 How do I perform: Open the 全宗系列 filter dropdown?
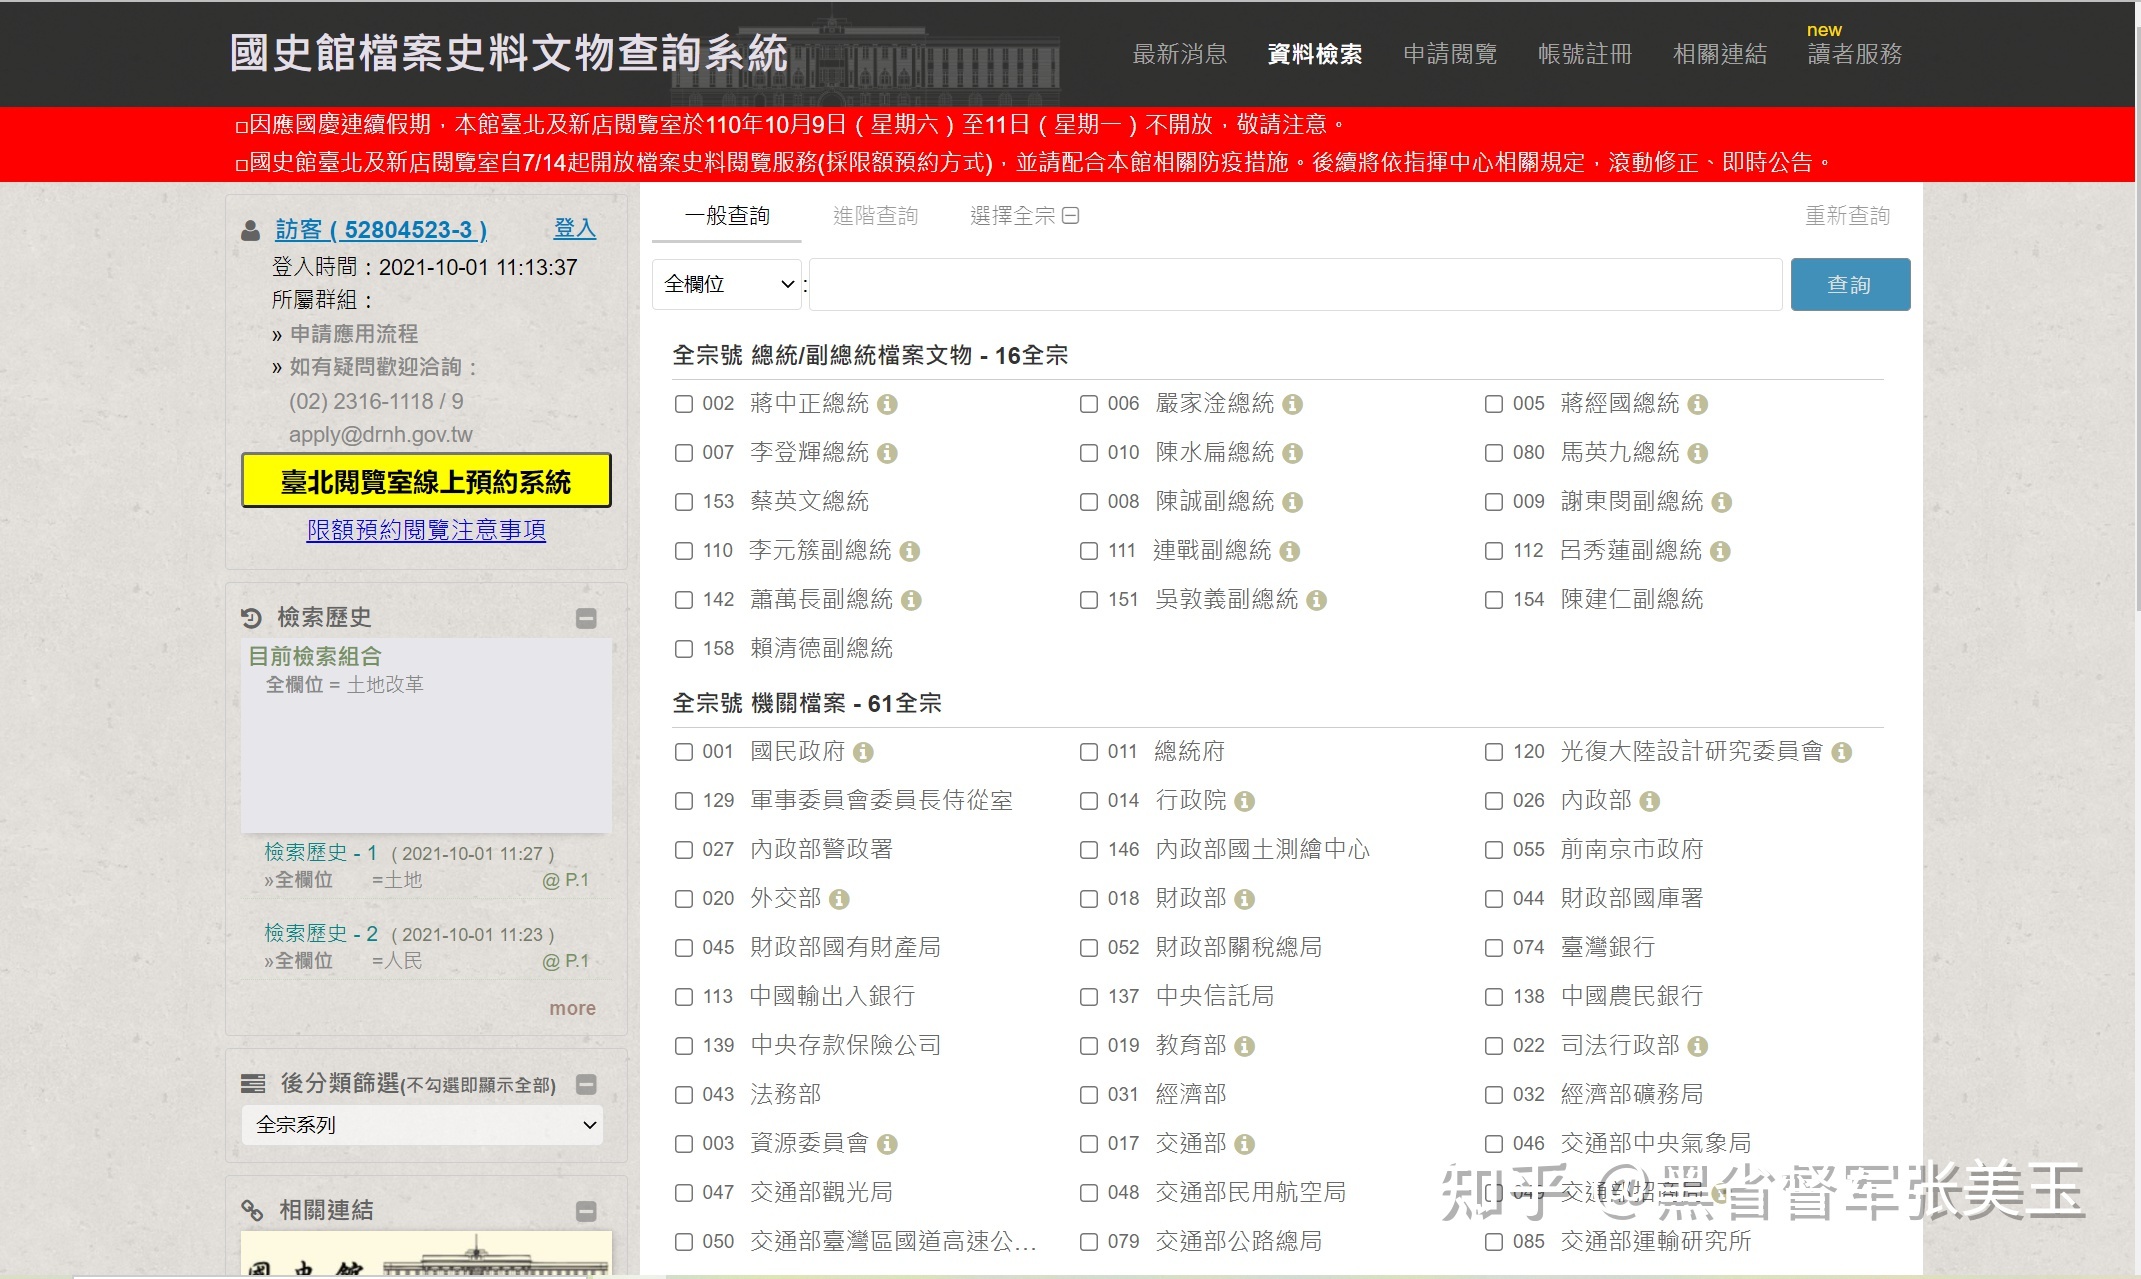(x=422, y=1125)
